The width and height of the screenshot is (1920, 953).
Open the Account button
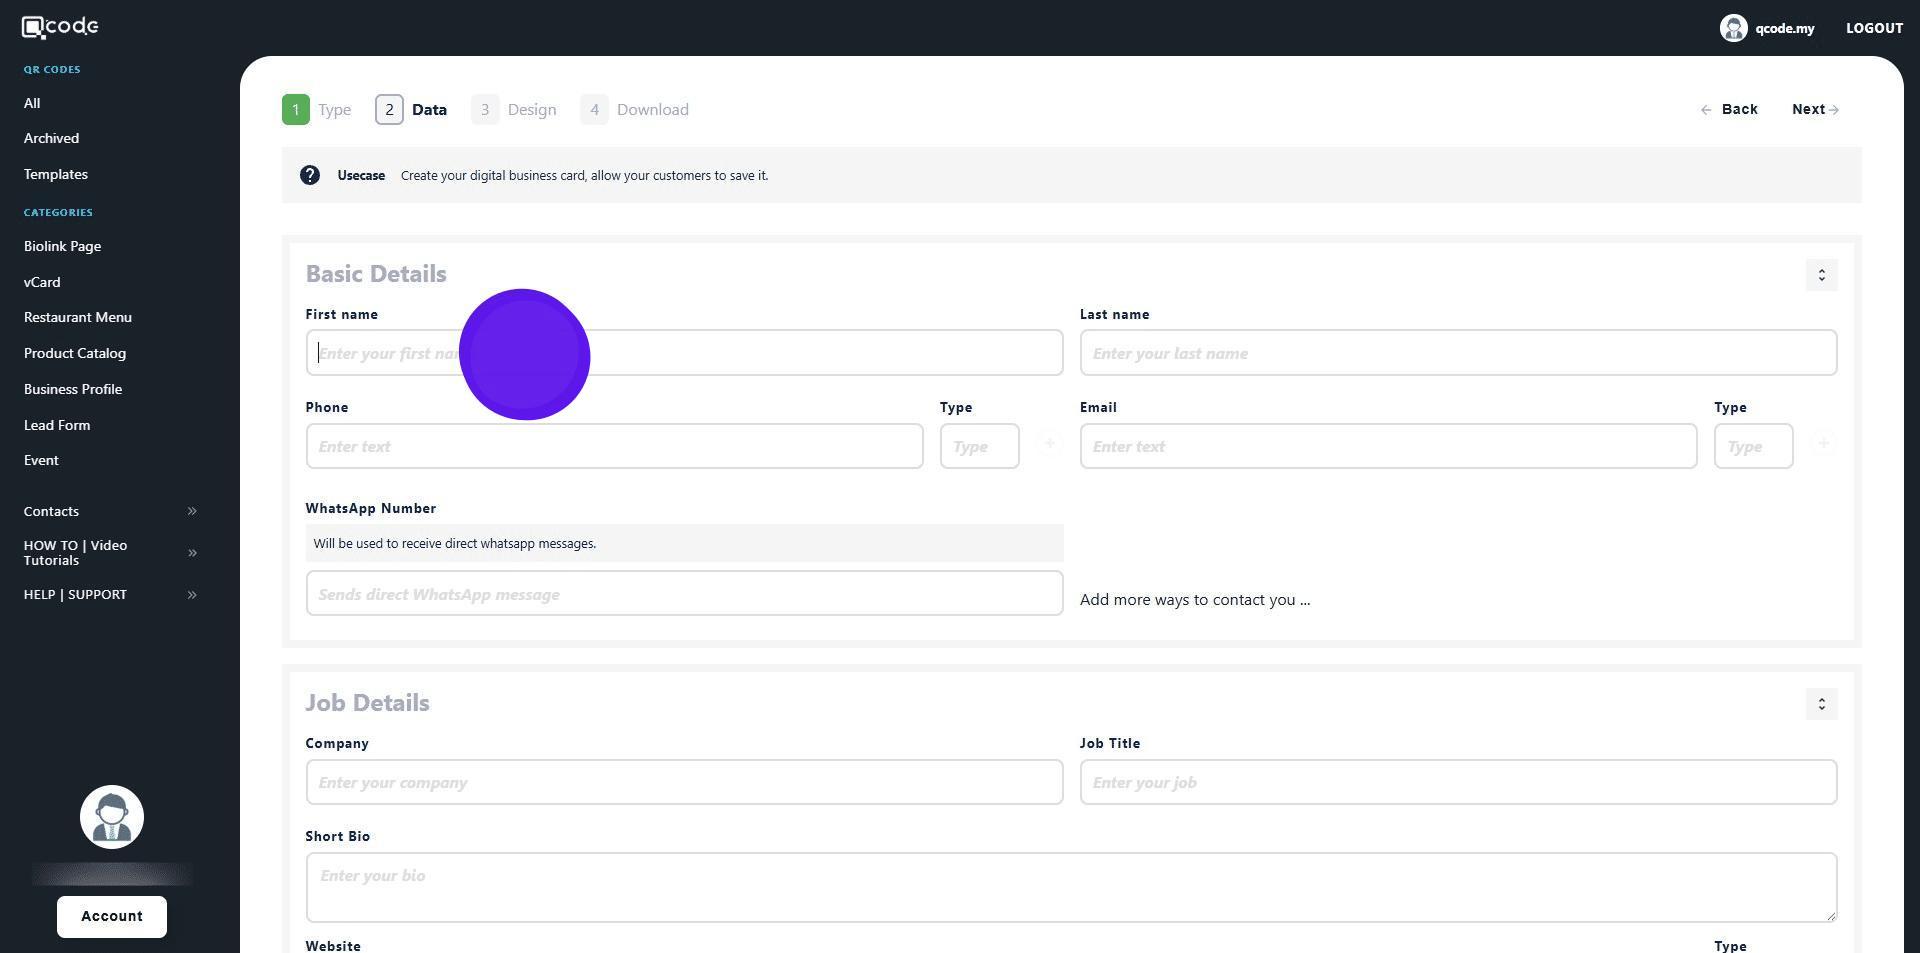112,916
